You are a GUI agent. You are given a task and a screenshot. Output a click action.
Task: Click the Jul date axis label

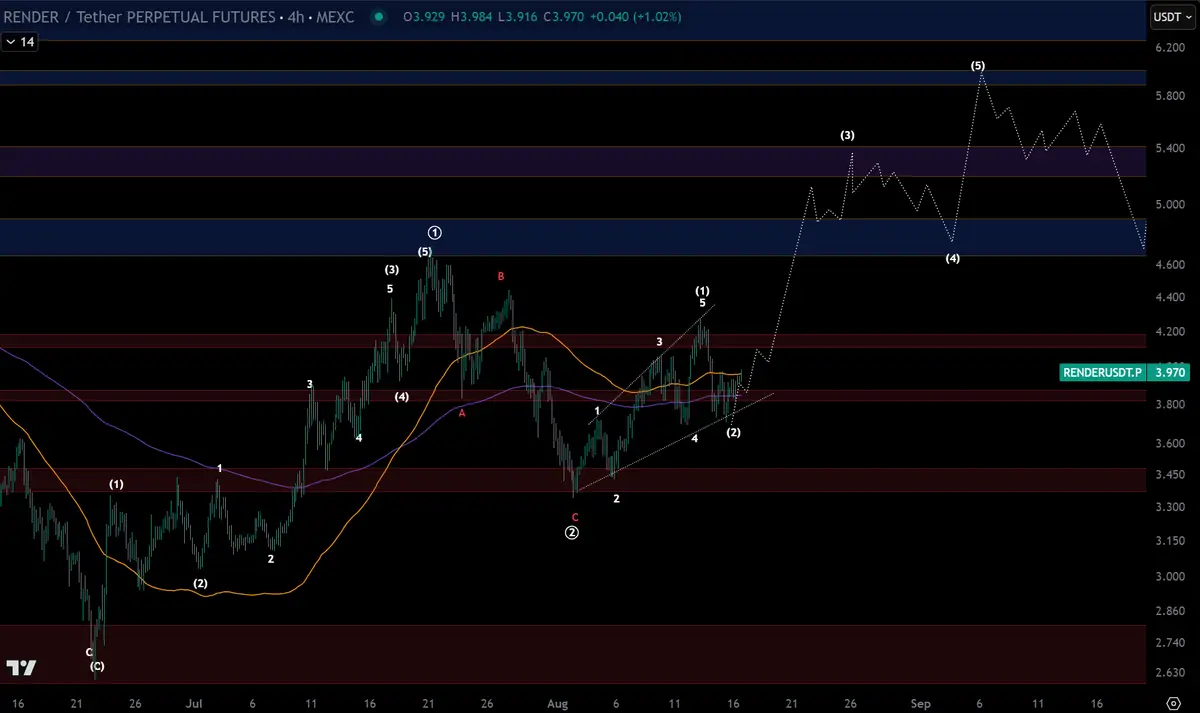[195, 703]
